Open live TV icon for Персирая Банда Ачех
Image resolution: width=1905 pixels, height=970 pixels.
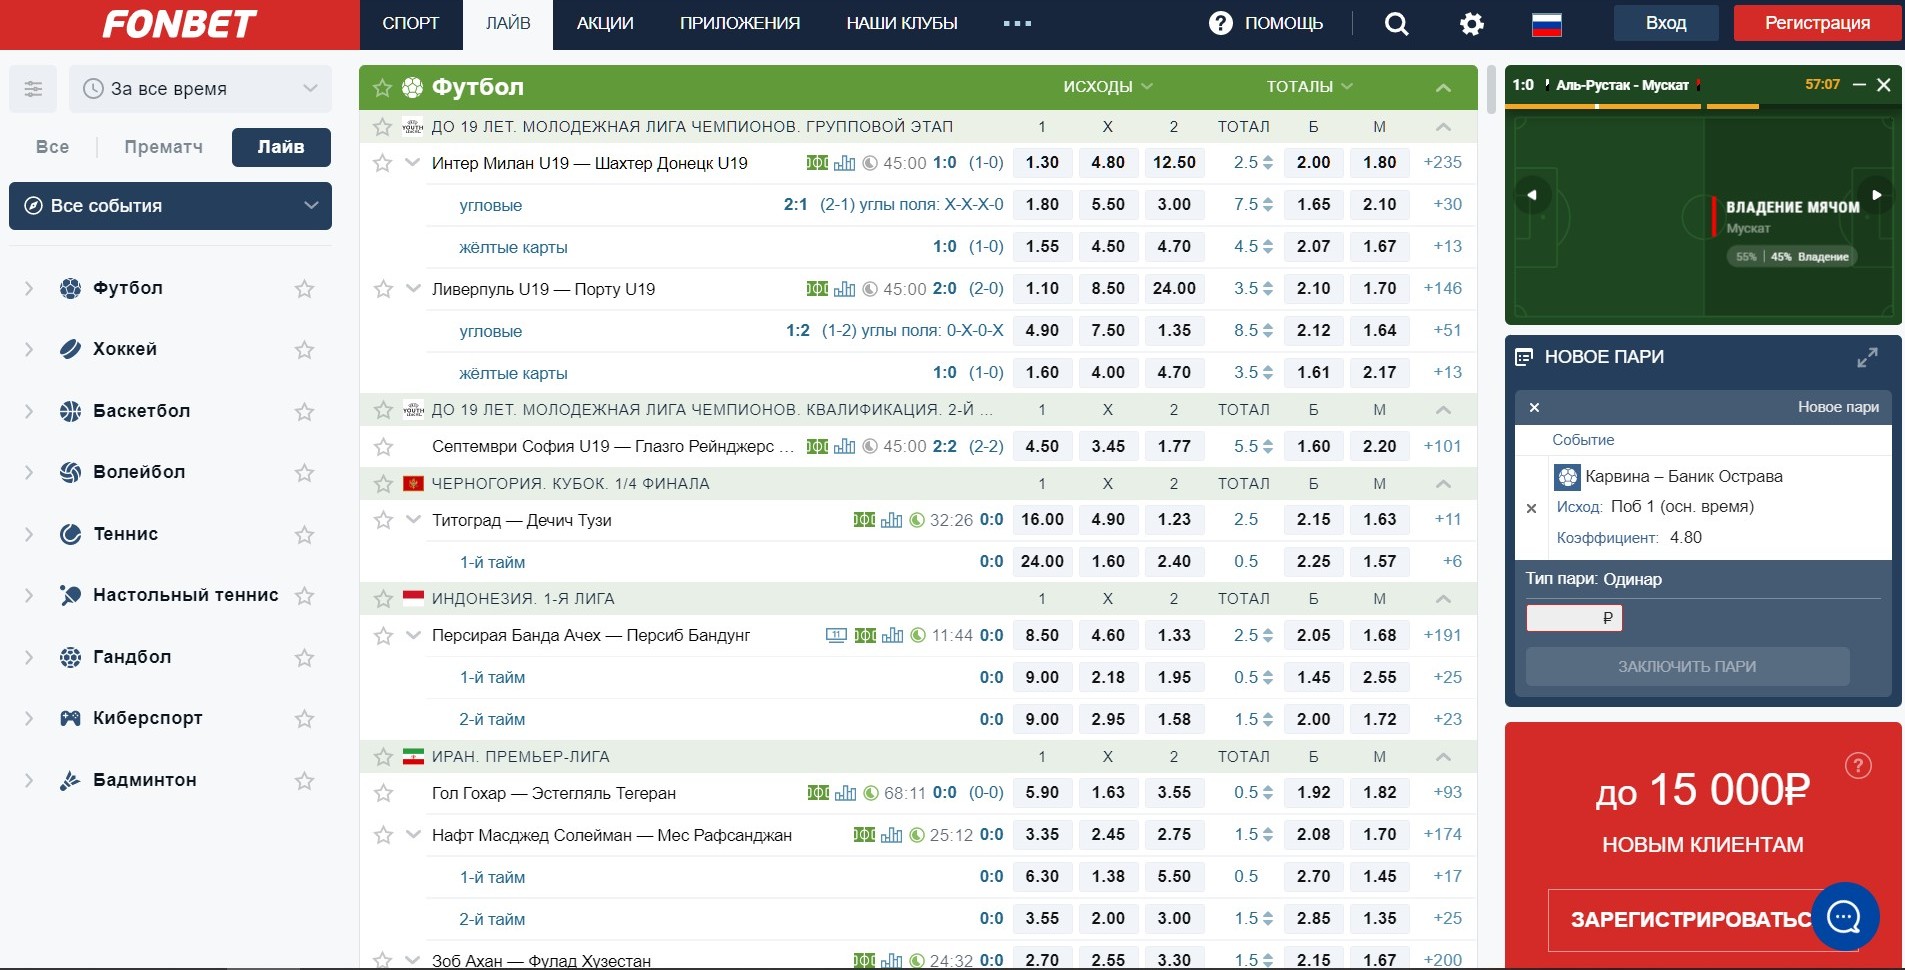coord(836,635)
